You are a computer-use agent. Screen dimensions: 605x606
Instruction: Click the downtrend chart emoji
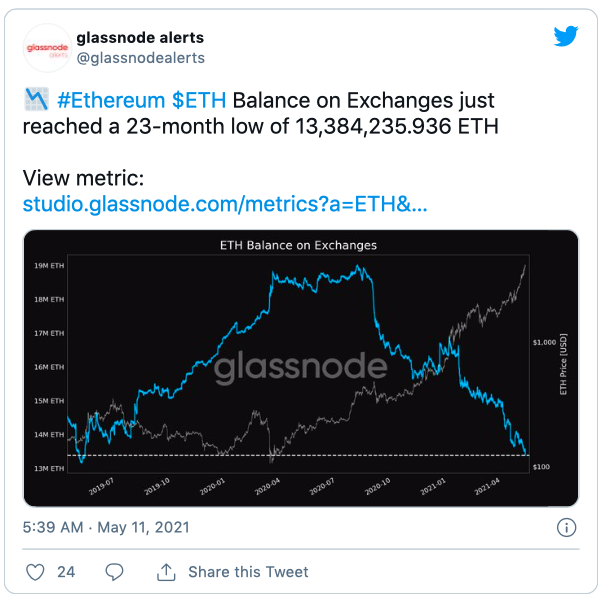click(37, 99)
